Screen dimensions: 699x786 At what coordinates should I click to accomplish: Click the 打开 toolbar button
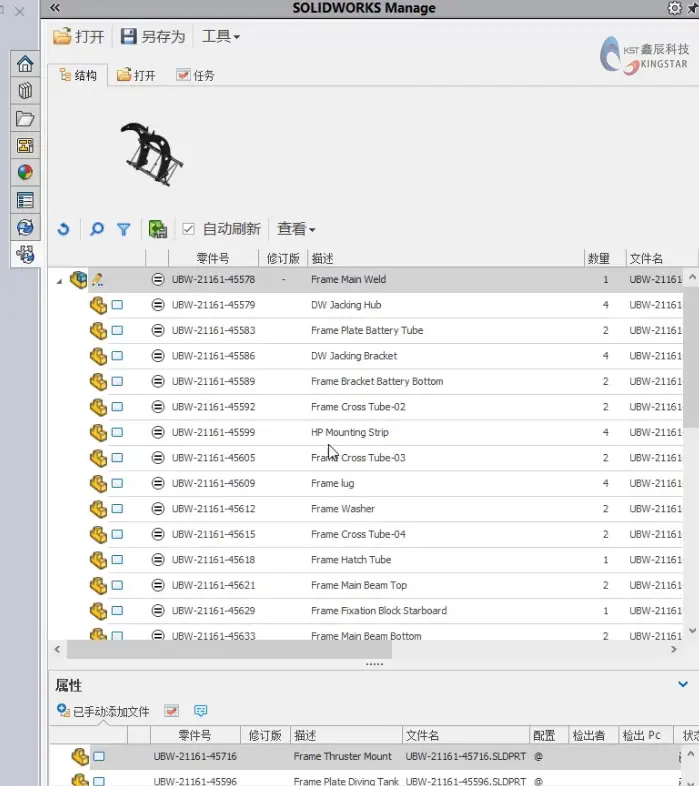click(79, 37)
